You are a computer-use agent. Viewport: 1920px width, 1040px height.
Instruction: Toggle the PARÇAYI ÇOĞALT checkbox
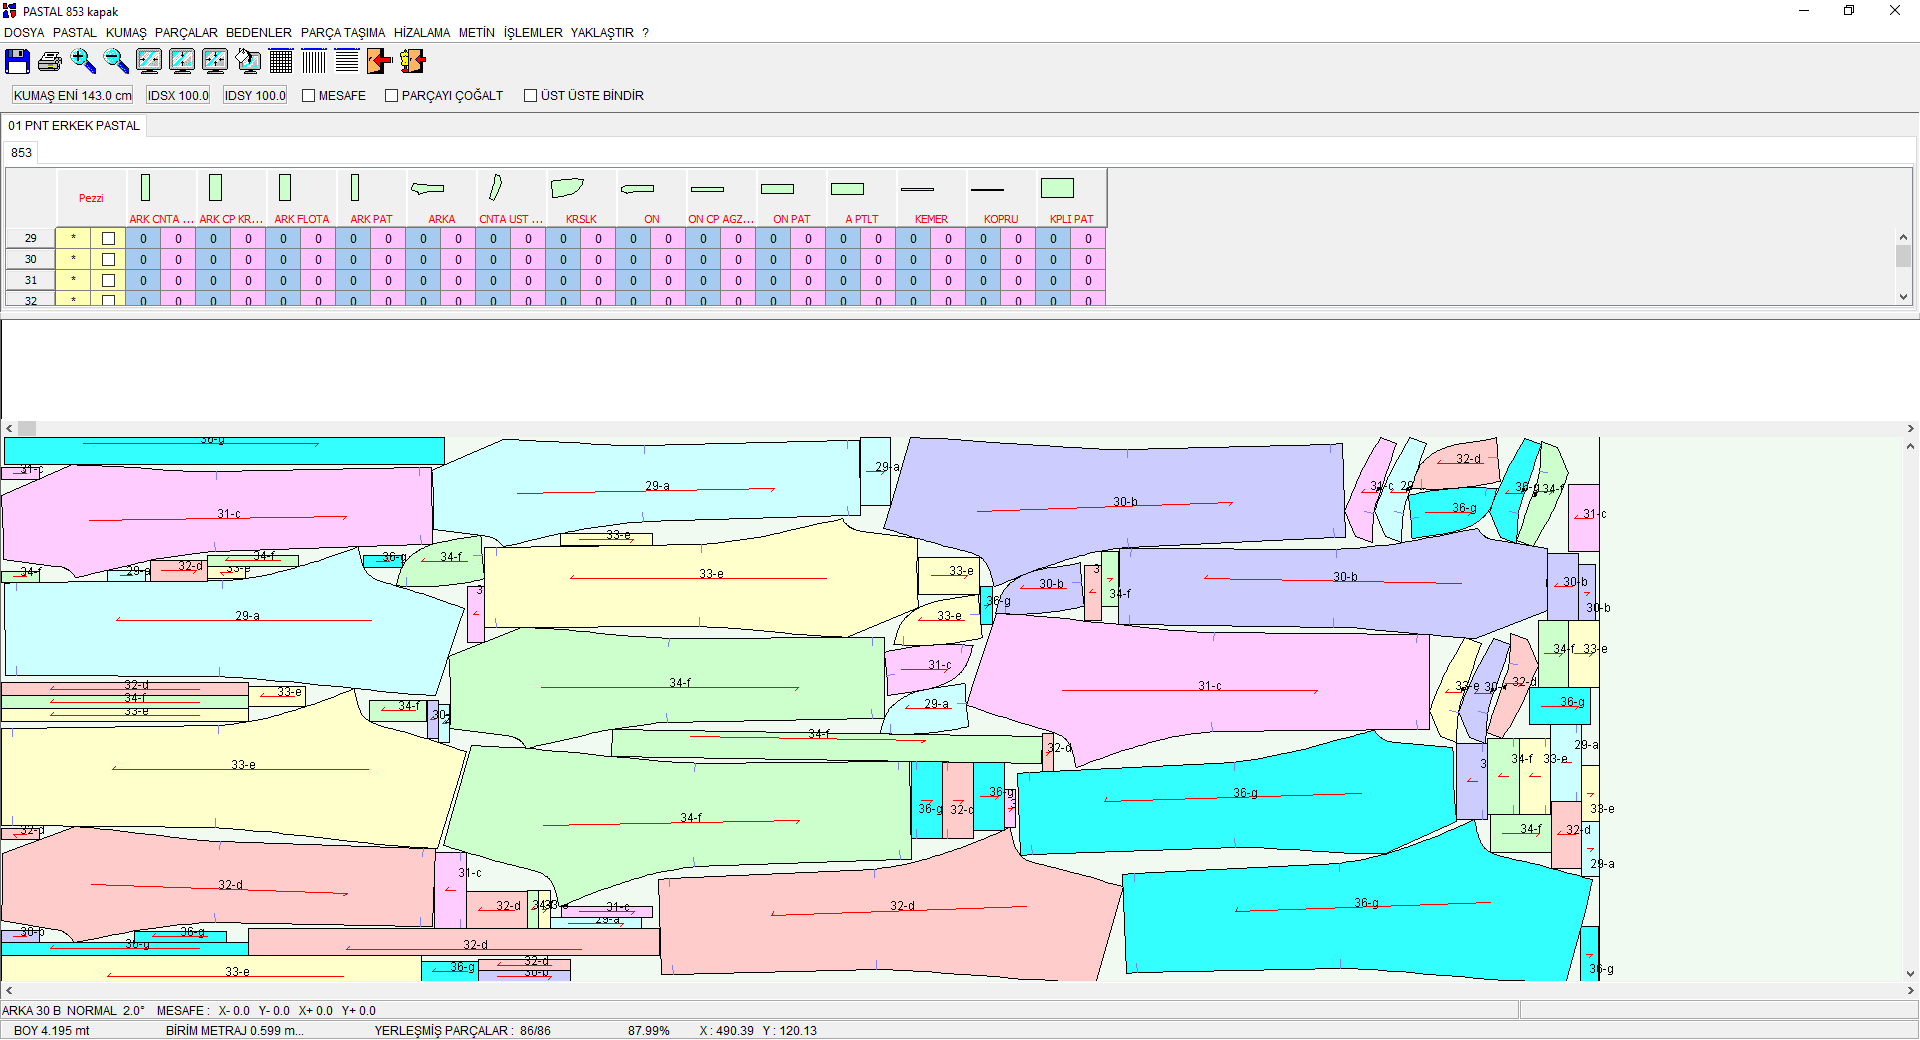(x=392, y=96)
